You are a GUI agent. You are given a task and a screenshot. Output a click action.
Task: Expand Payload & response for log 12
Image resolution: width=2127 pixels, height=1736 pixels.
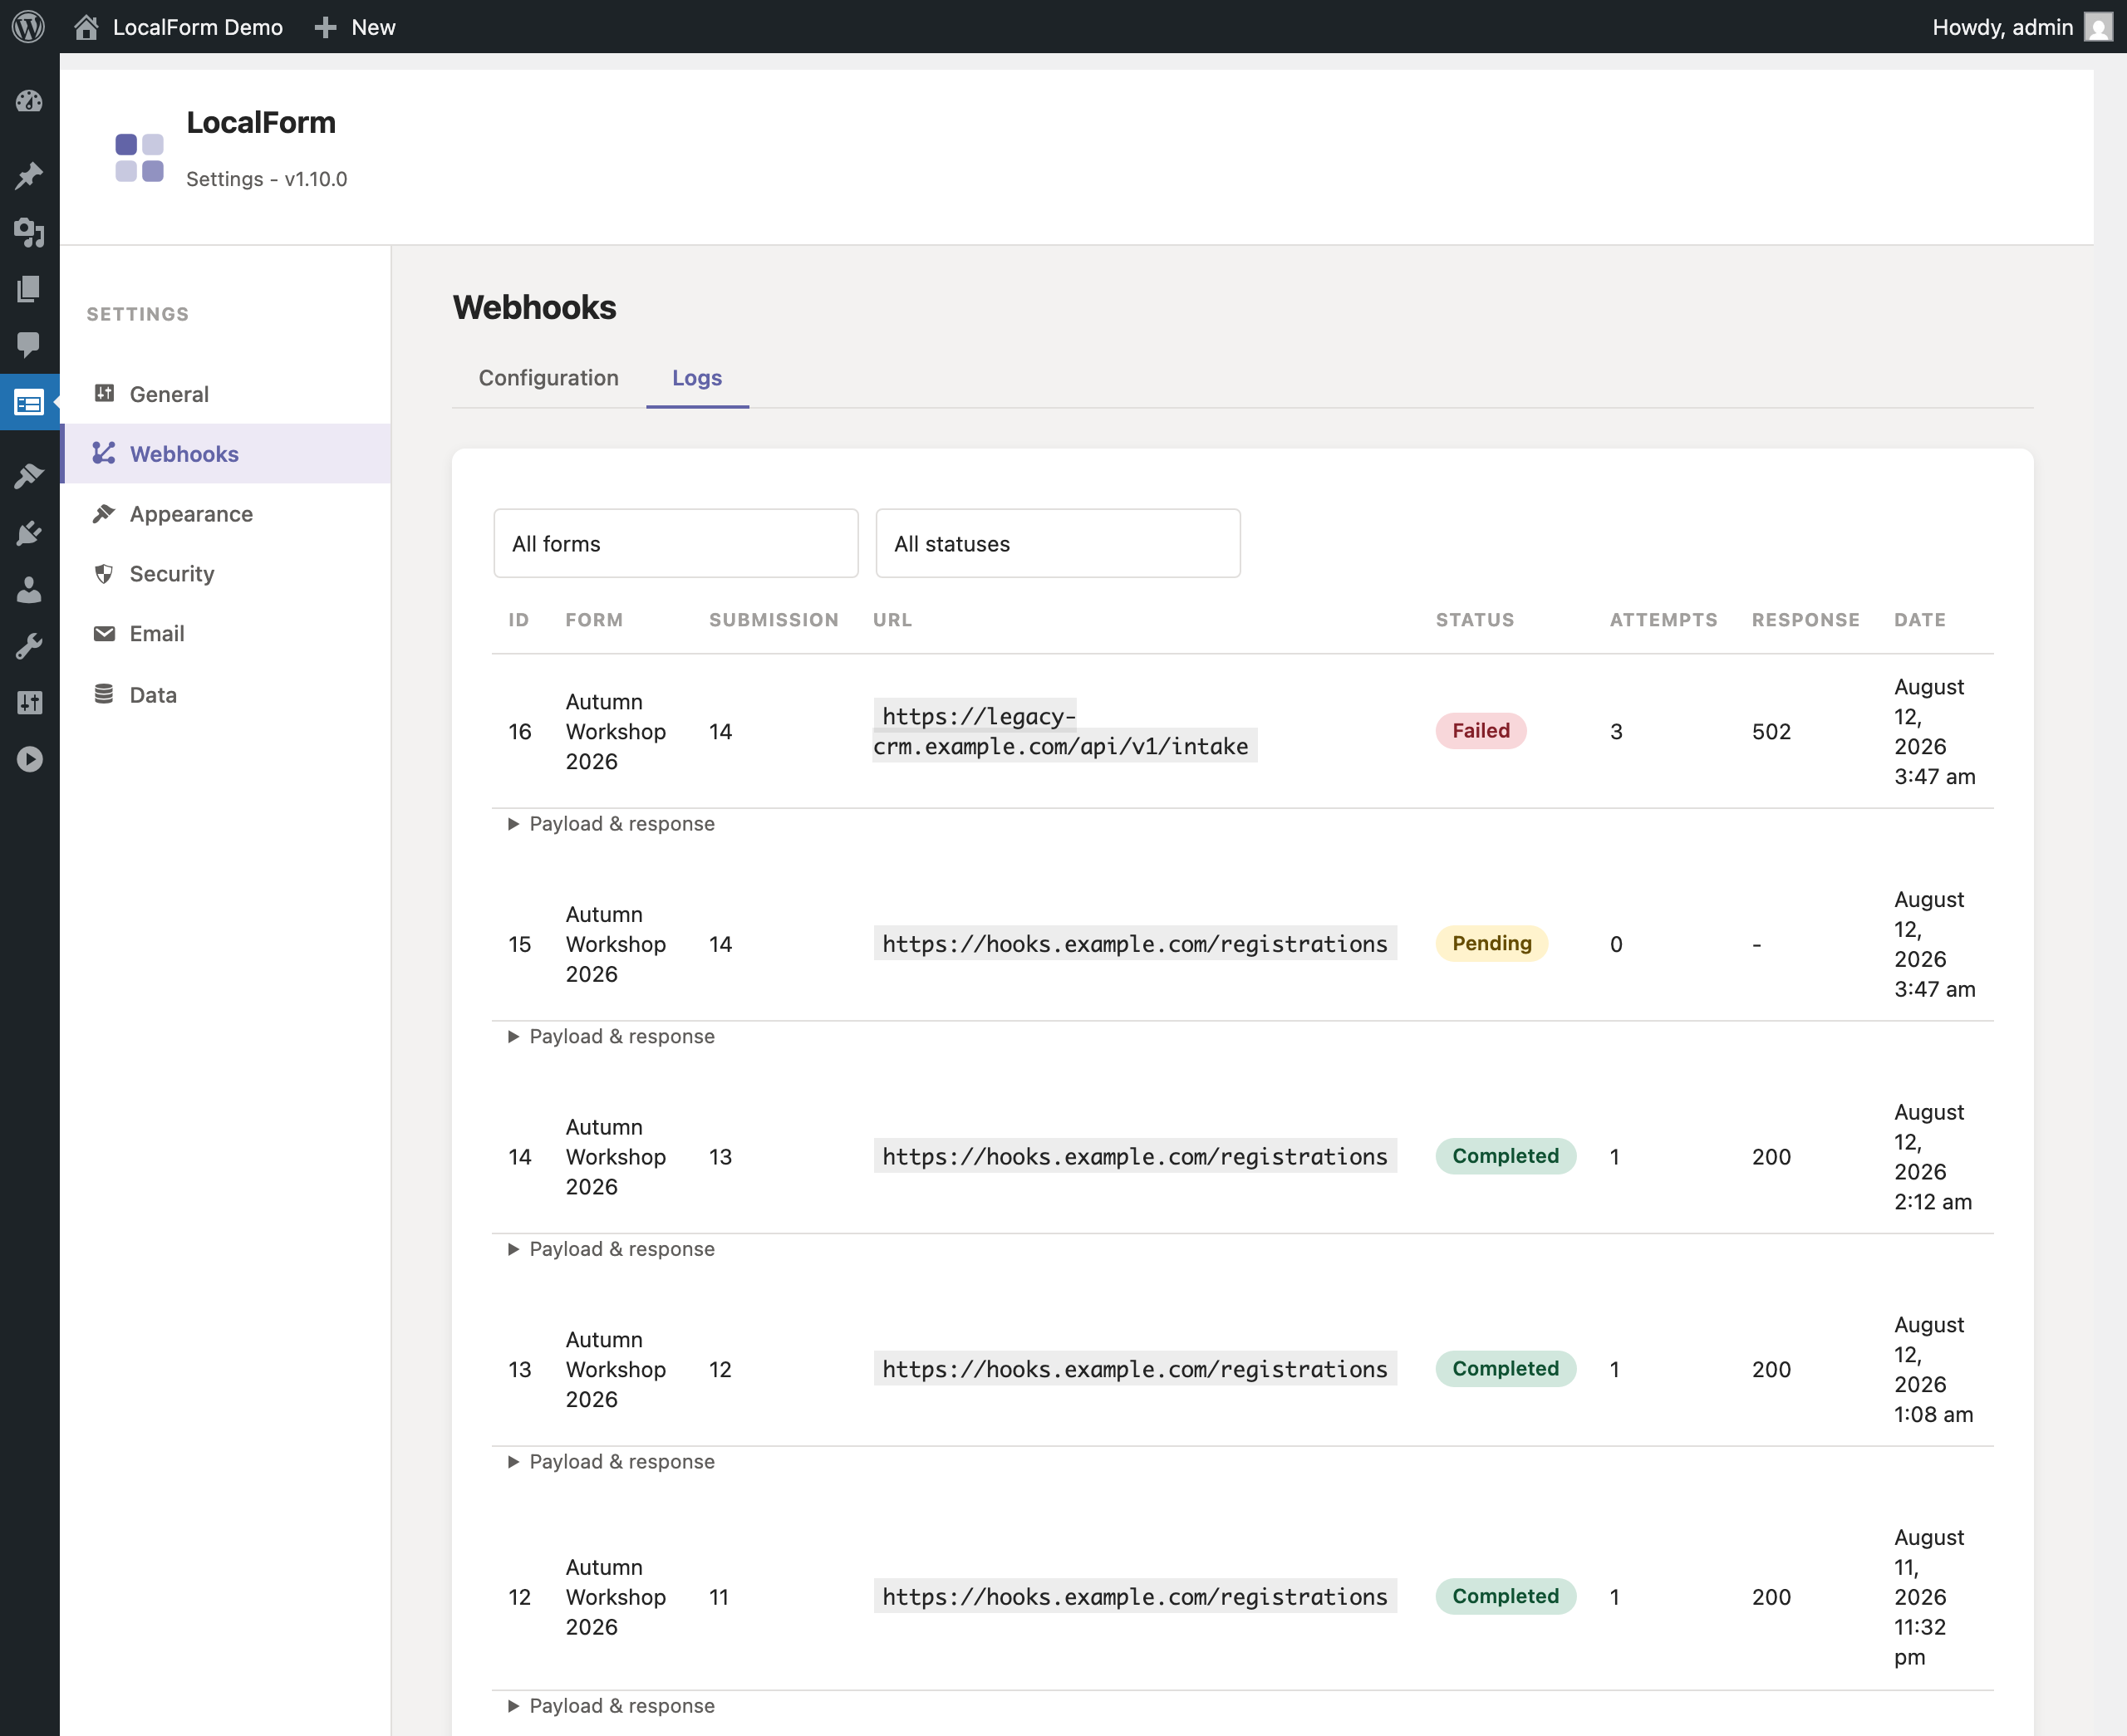612,1706
